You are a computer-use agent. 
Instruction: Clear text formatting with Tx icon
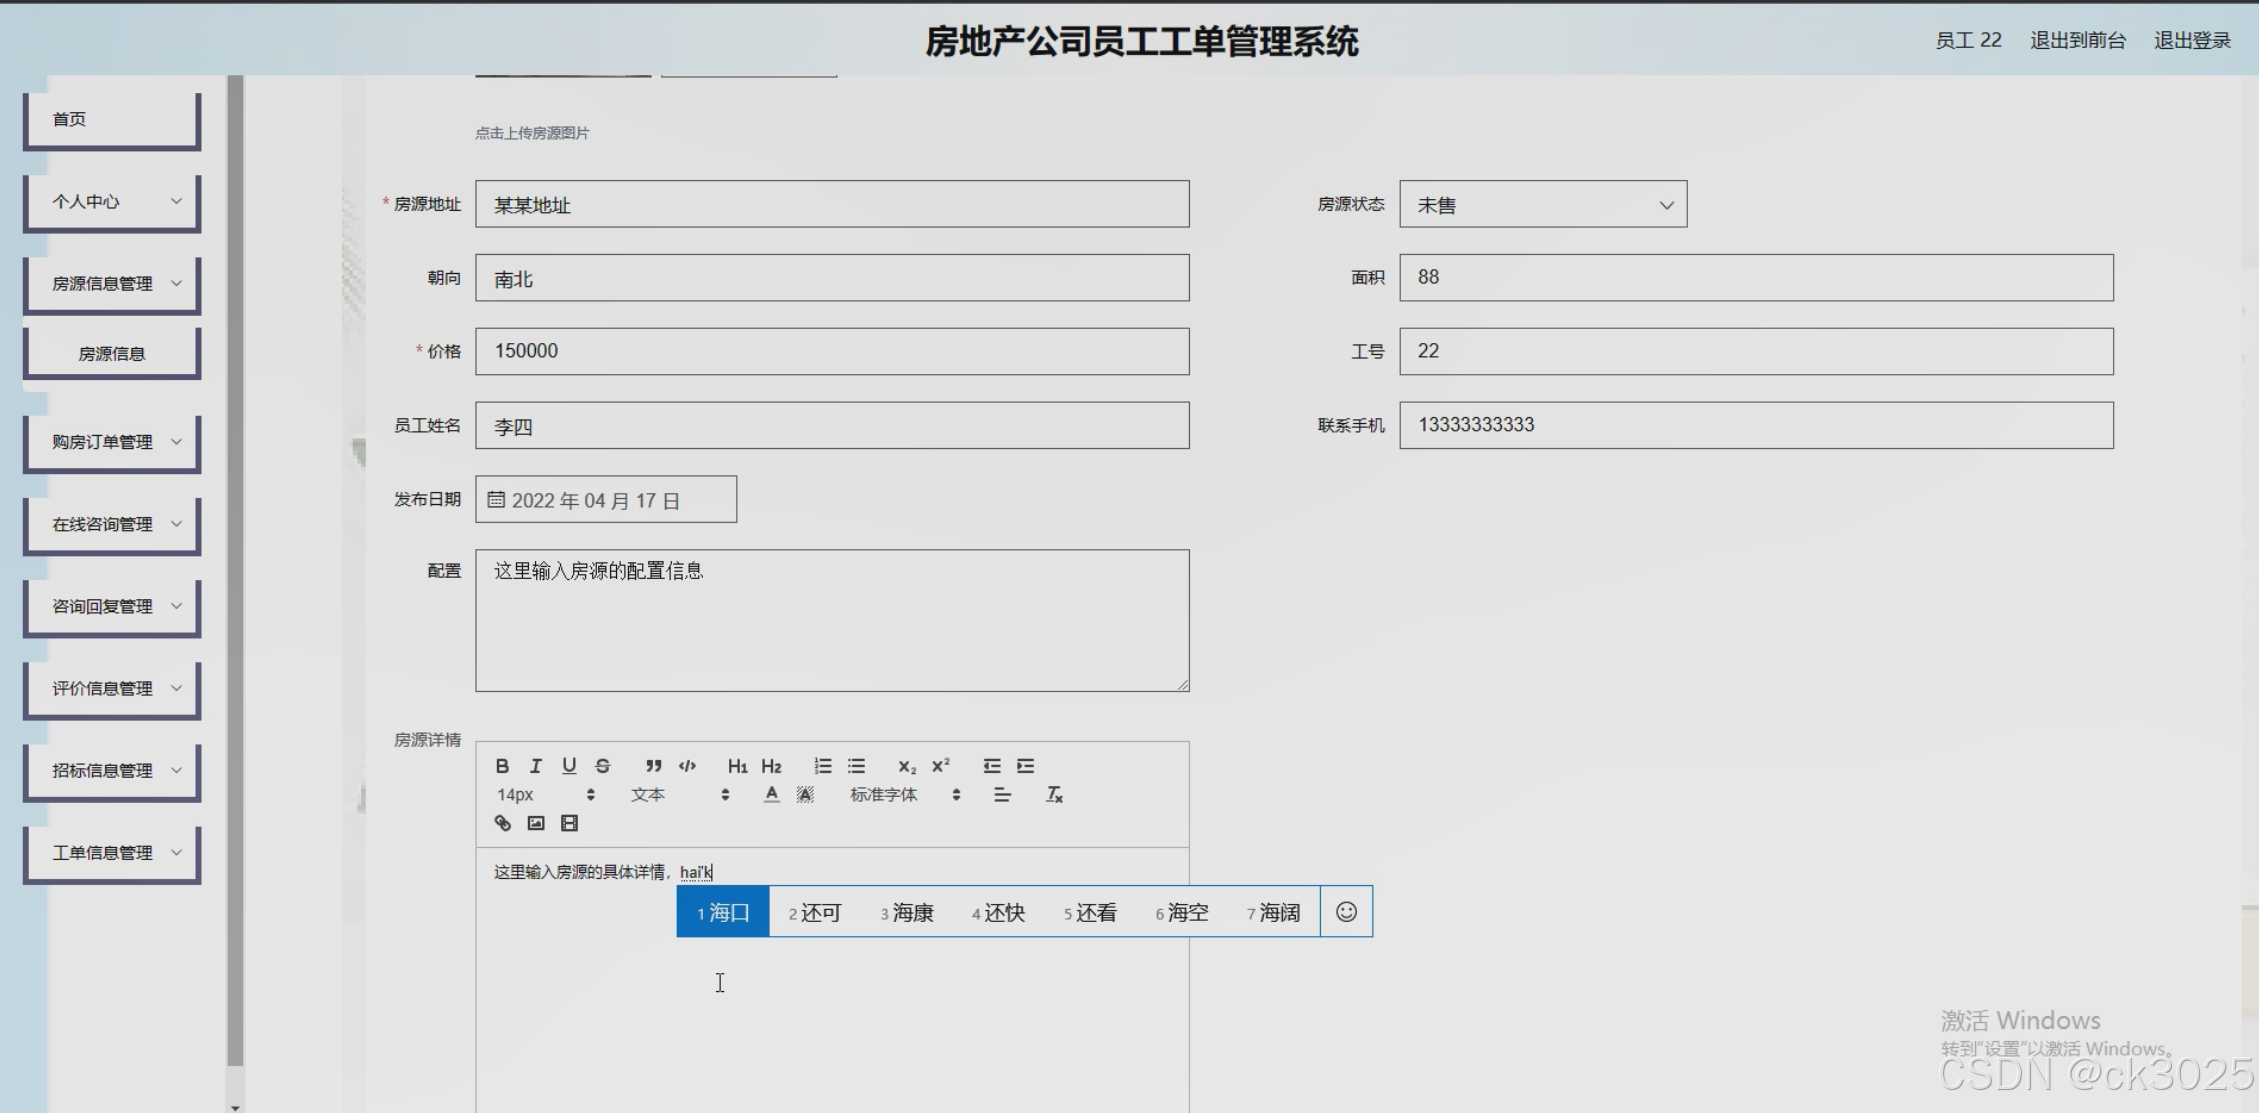(x=1054, y=795)
